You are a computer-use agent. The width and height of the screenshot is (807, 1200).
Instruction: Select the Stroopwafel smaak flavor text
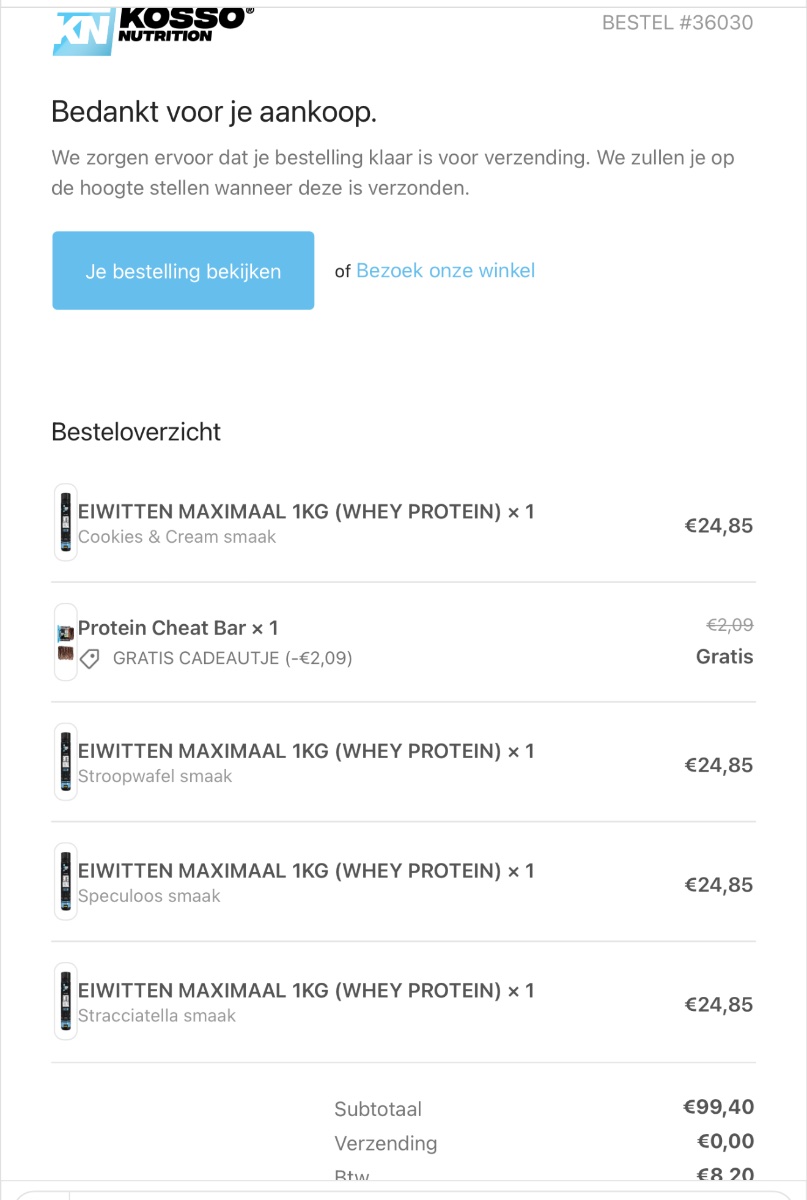[155, 777]
